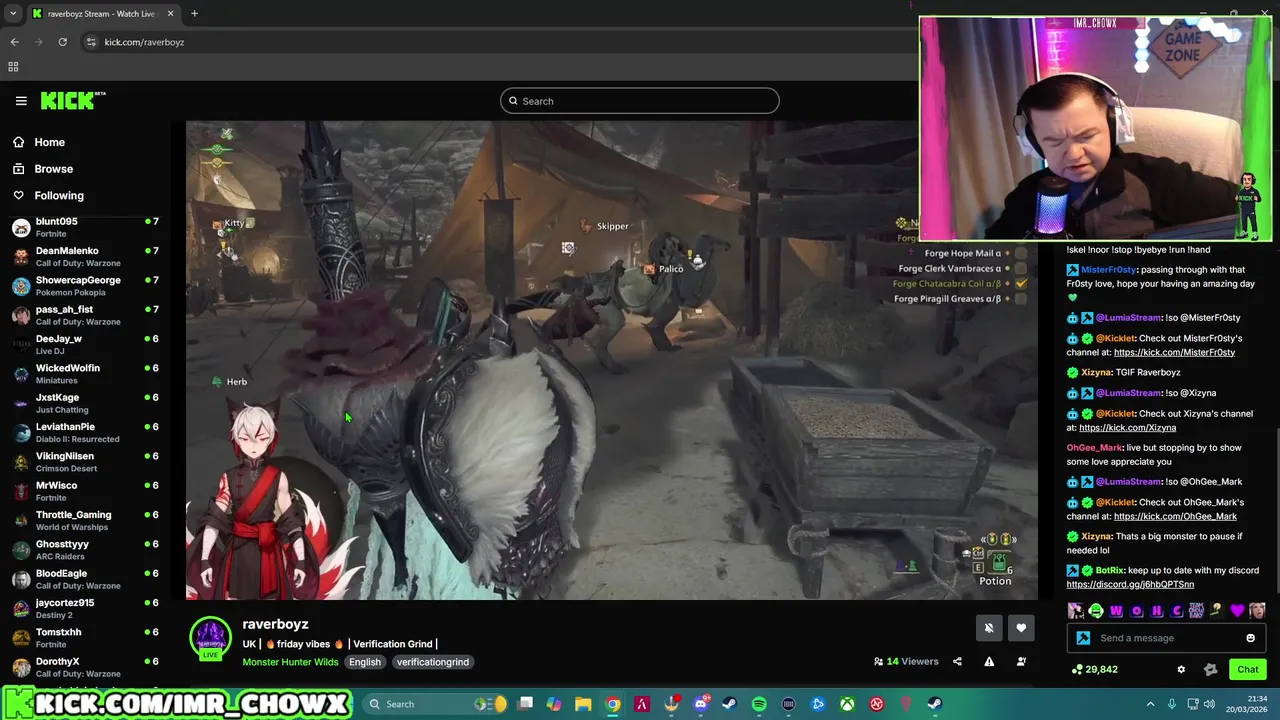
Task: Insert the purple heart emote
Action: 1237,611
